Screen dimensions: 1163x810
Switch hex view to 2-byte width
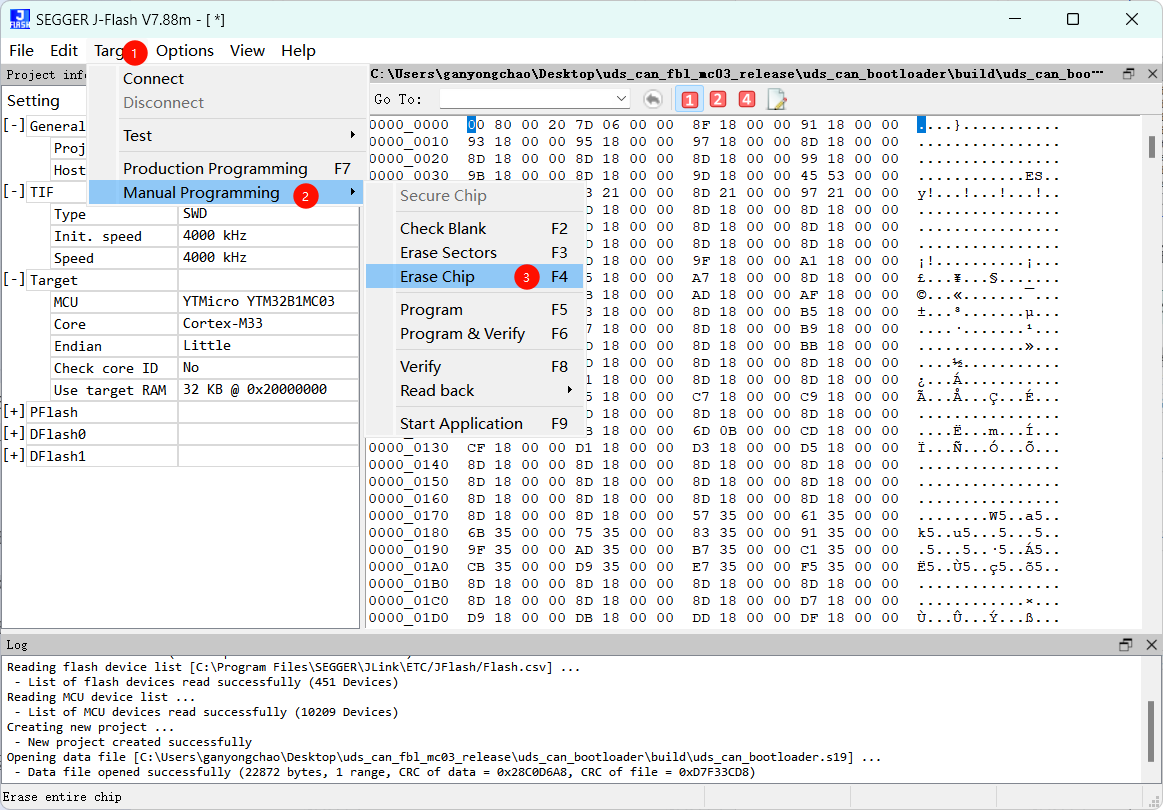(x=718, y=99)
